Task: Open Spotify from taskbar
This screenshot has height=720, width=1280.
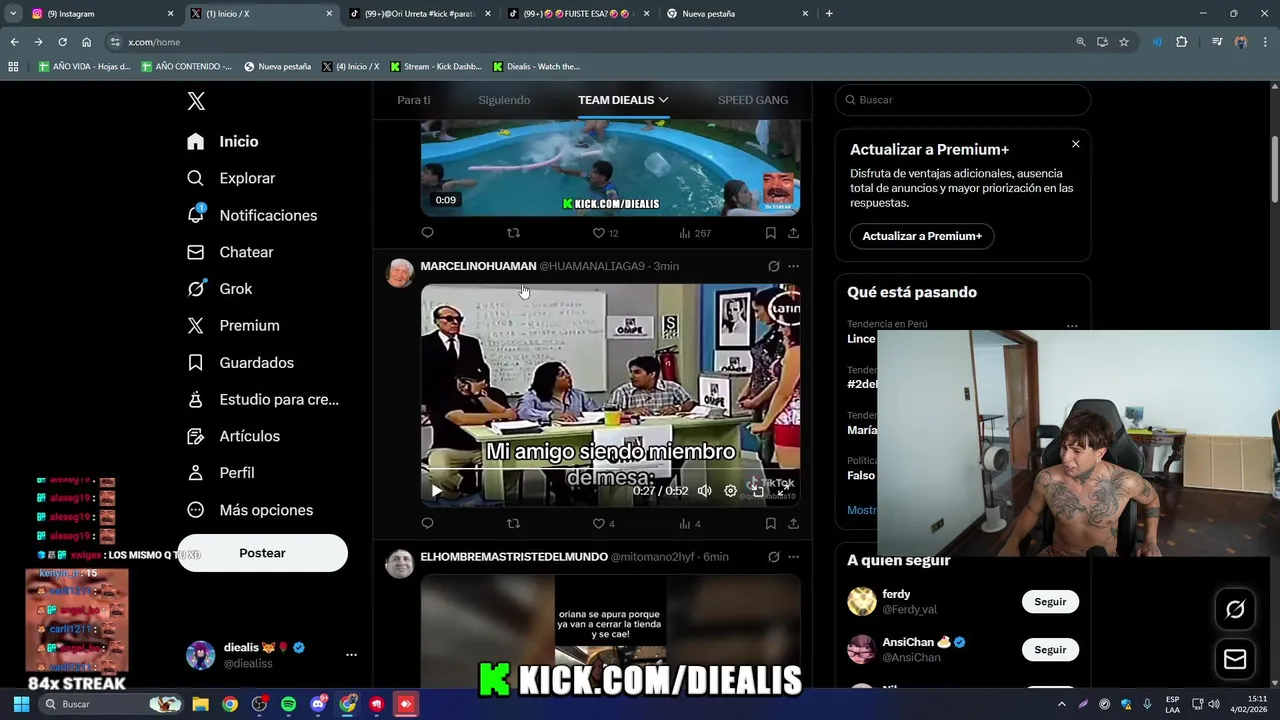Action: tap(288, 704)
